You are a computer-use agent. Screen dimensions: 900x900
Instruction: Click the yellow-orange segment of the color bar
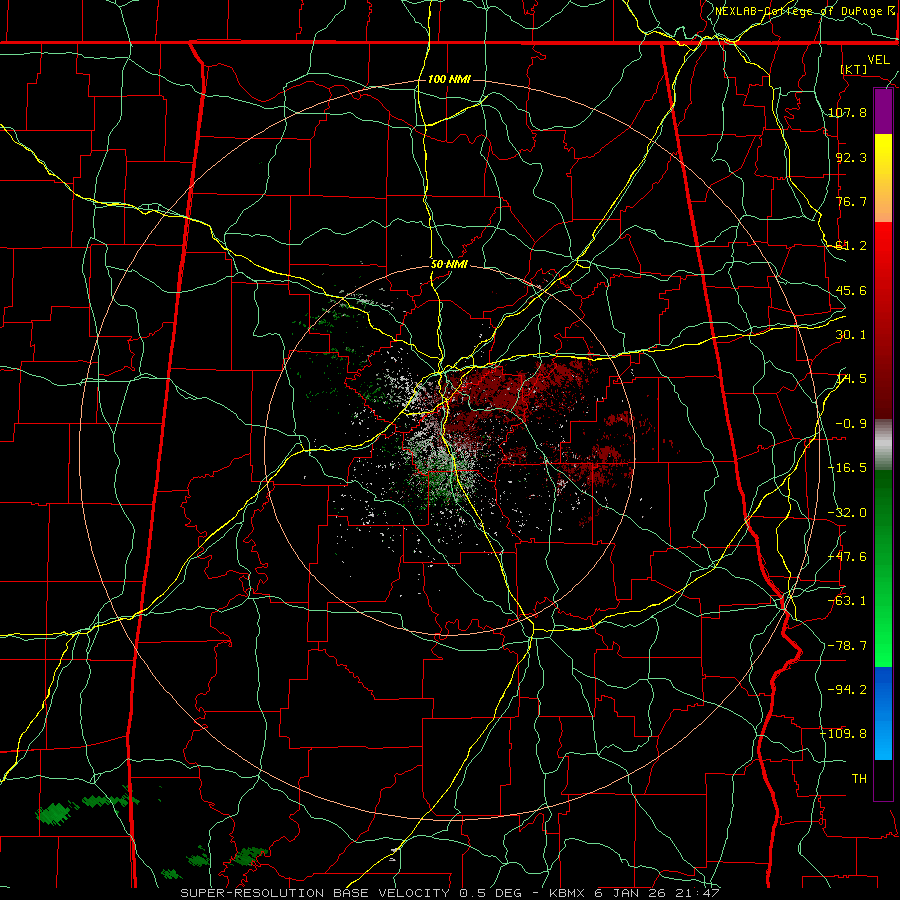(883, 178)
